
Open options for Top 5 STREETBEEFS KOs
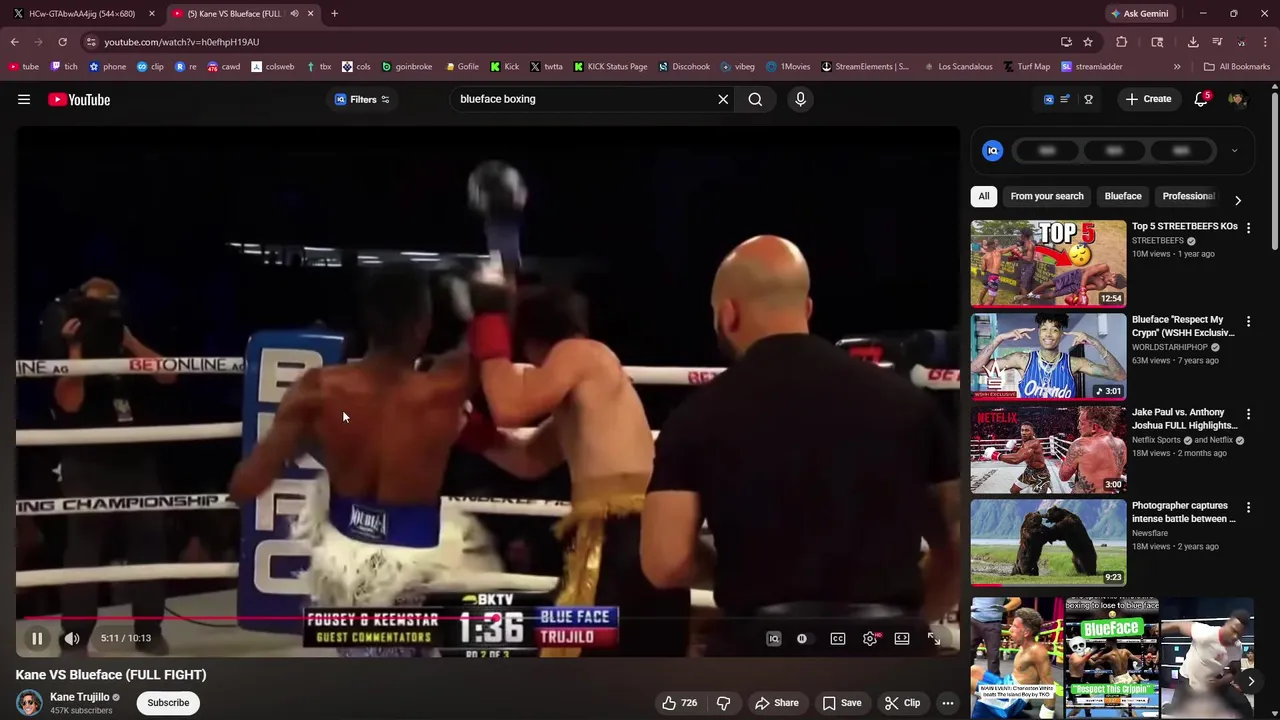pyautogui.click(x=1248, y=228)
